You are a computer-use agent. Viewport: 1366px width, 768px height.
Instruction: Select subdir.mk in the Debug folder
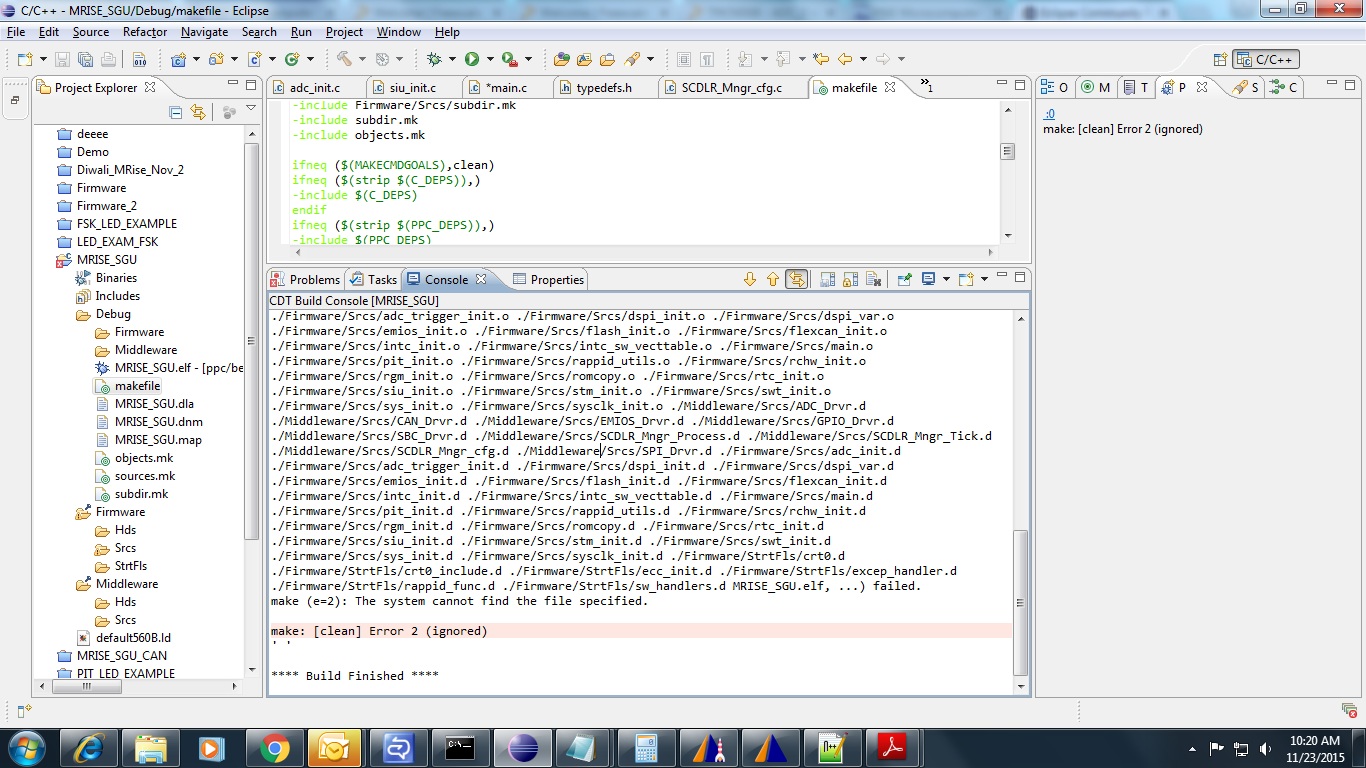(x=141, y=494)
